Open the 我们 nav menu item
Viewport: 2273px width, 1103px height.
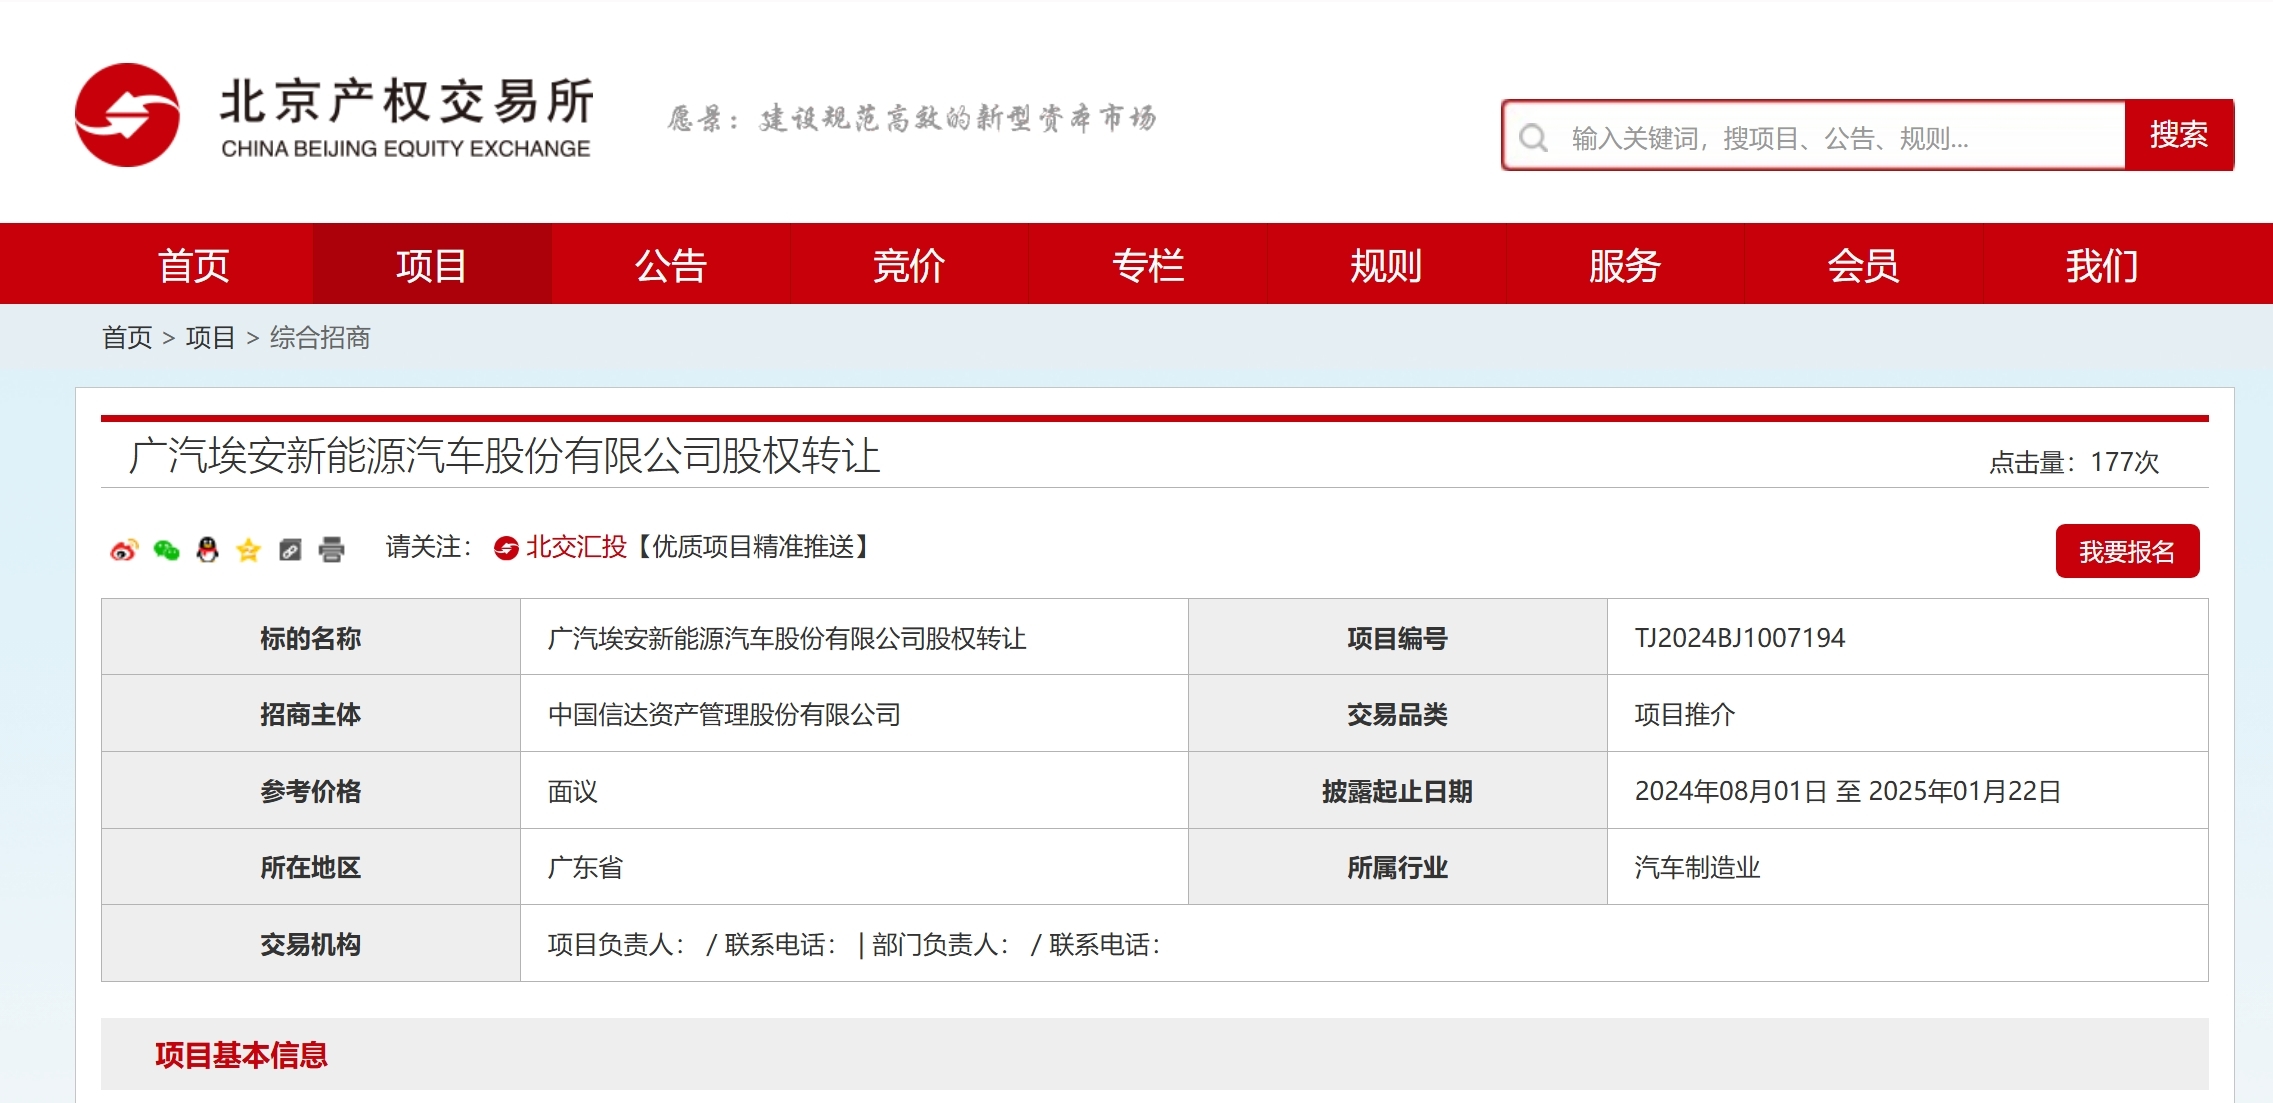click(2102, 265)
